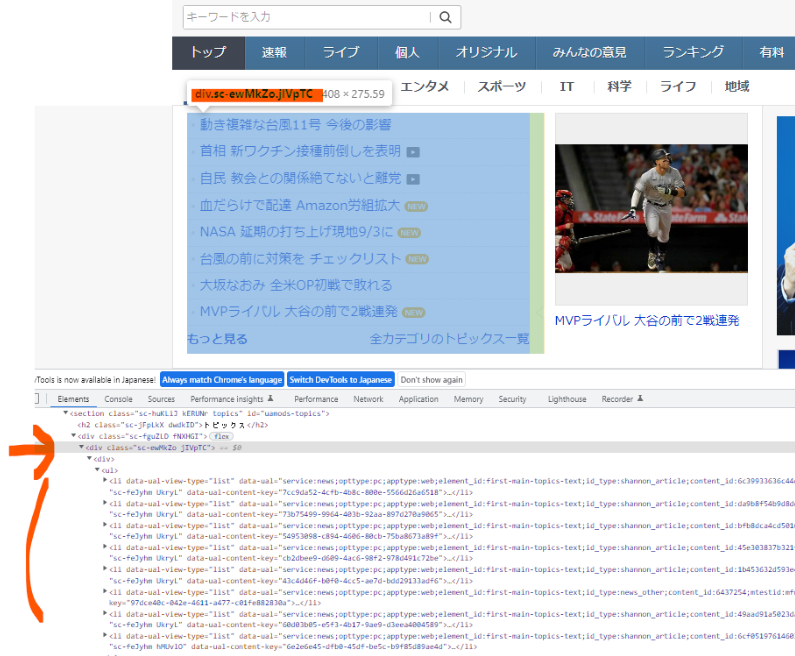Image resolution: width=795 pixels, height=656 pixels.
Task: Select the スポーツ category
Action: pos(502,87)
